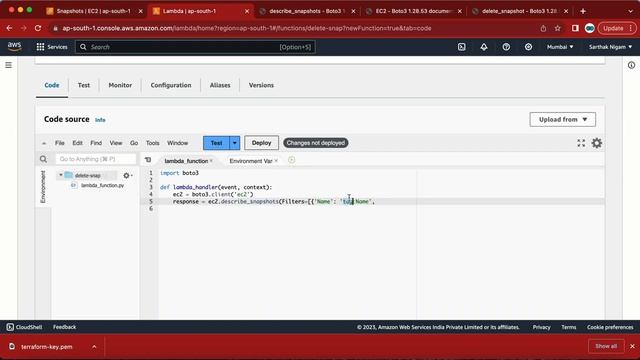Focus the Go to Anything input

coord(96,159)
